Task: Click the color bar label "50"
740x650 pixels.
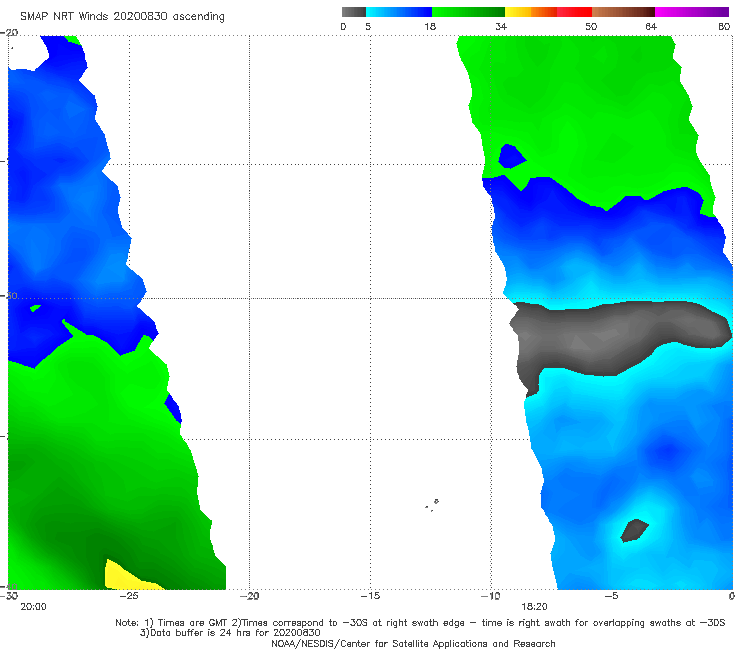Action: pyautogui.click(x=591, y=27)
